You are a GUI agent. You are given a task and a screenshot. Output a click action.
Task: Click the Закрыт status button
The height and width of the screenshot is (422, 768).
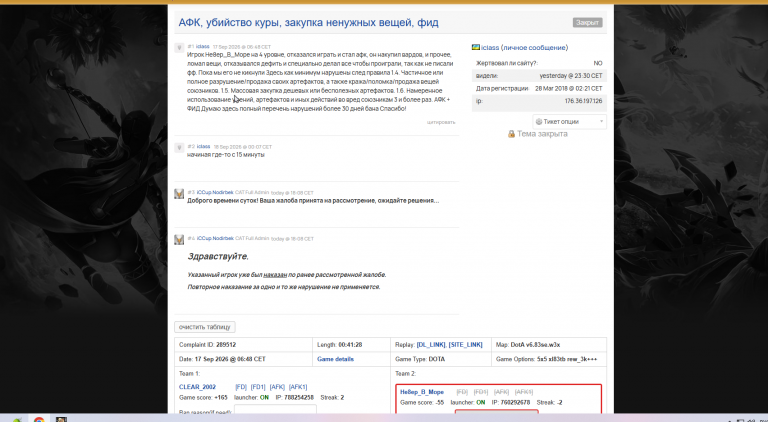point(587,23)
